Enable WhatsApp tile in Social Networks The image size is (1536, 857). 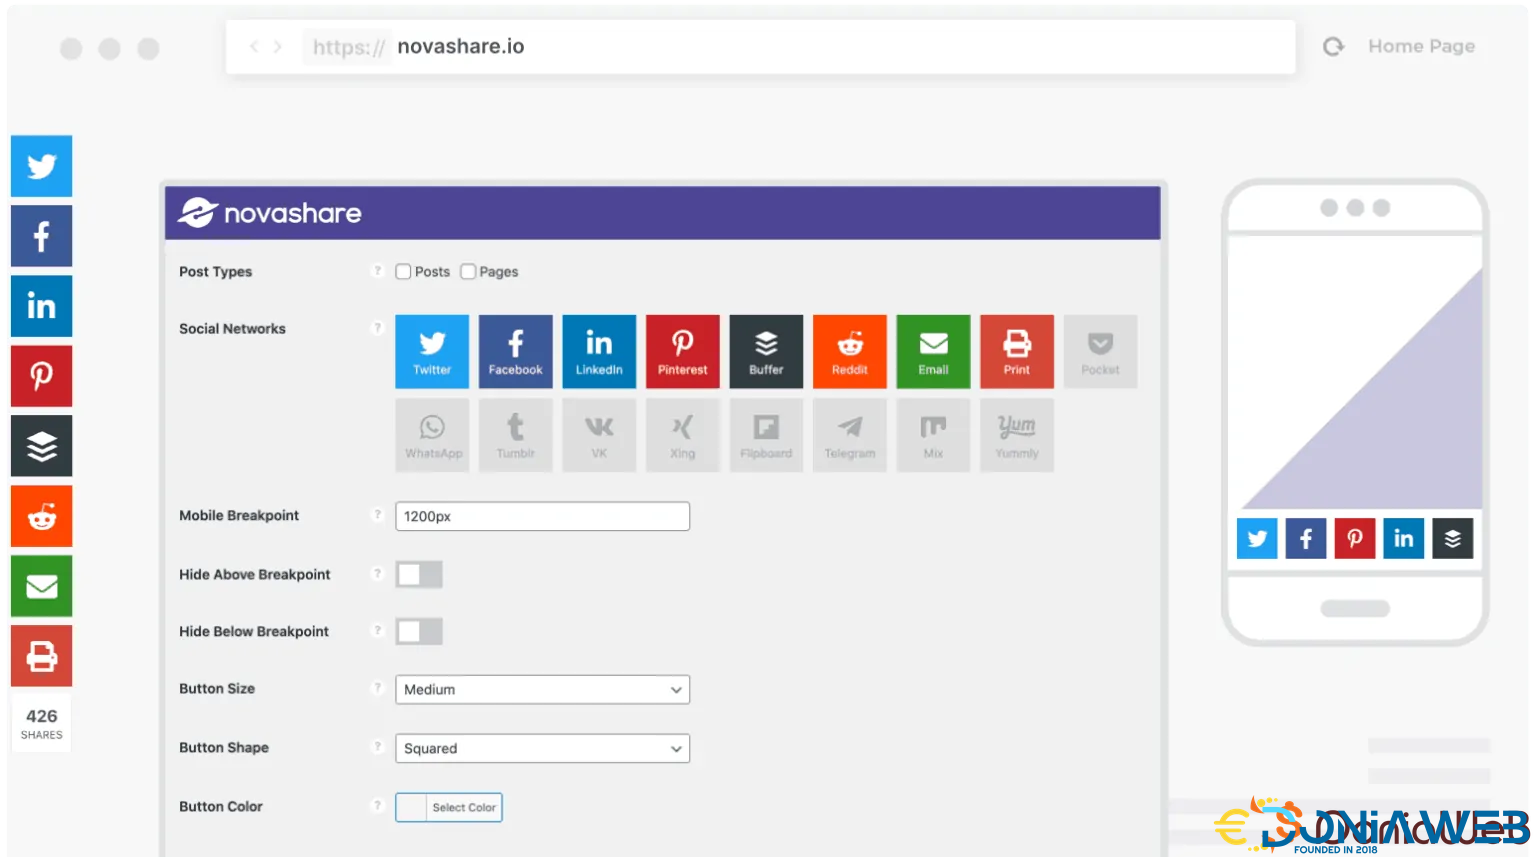[x=432, y=435]
